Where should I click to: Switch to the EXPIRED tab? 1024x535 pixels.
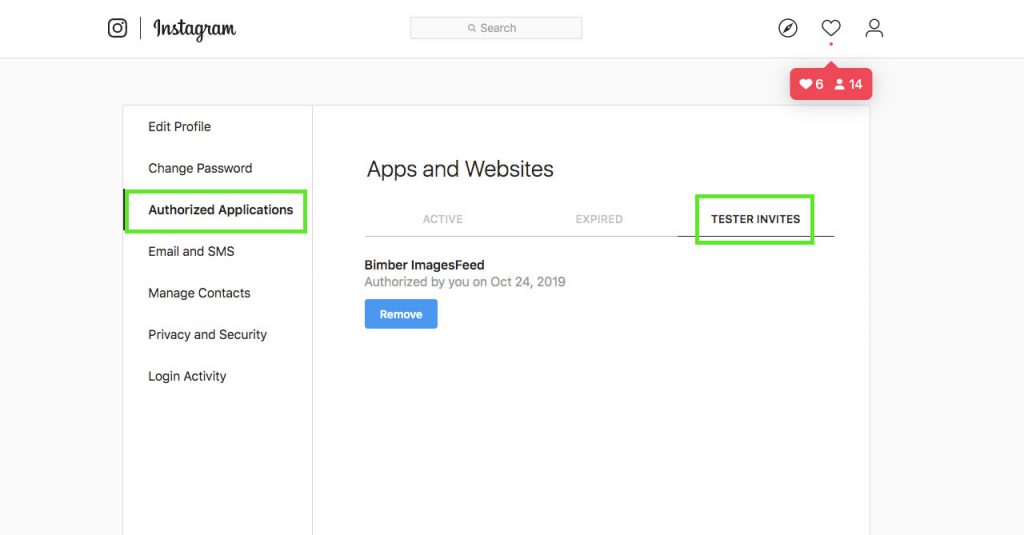tap(599, 219)
